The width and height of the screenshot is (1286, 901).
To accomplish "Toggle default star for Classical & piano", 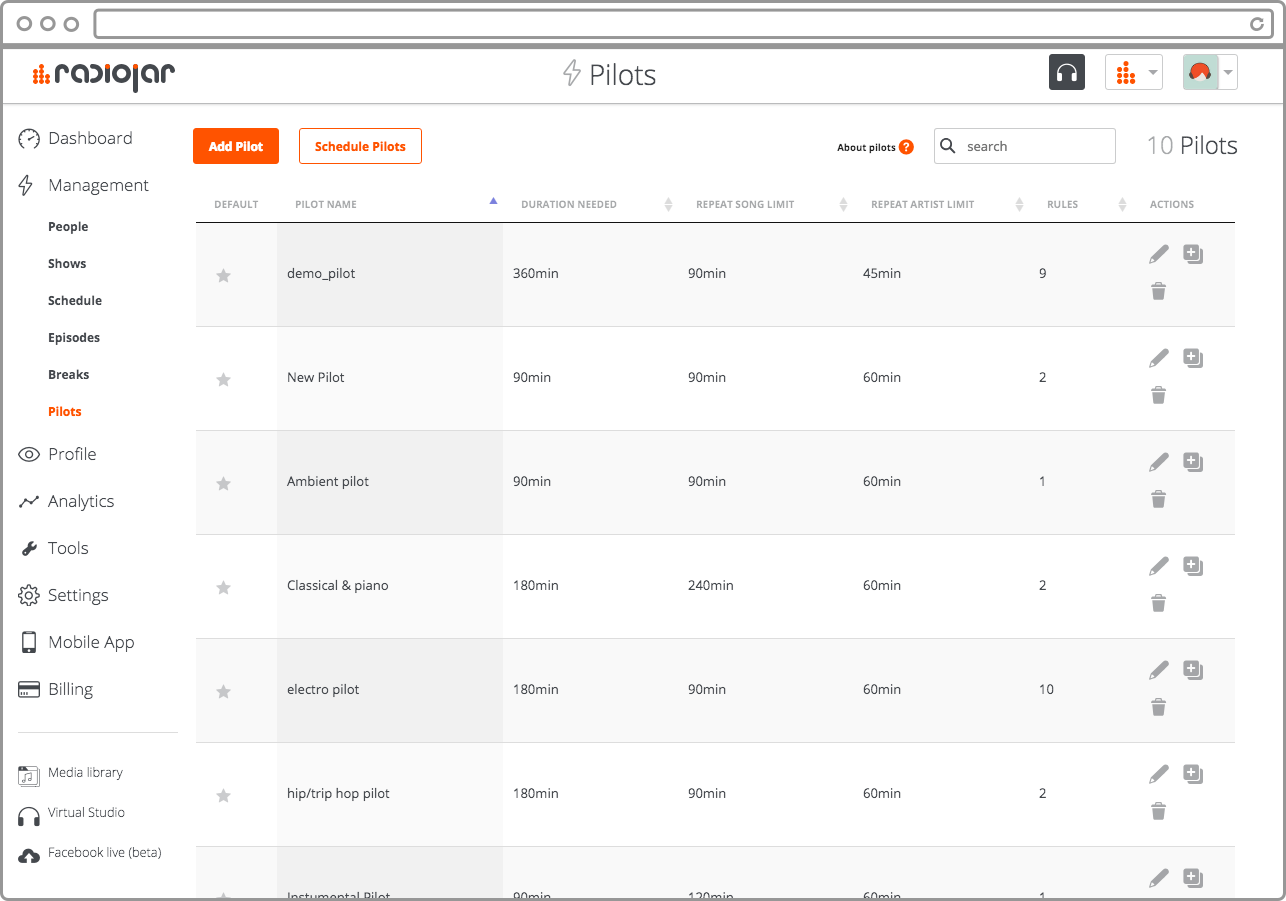I will (224, 587).
